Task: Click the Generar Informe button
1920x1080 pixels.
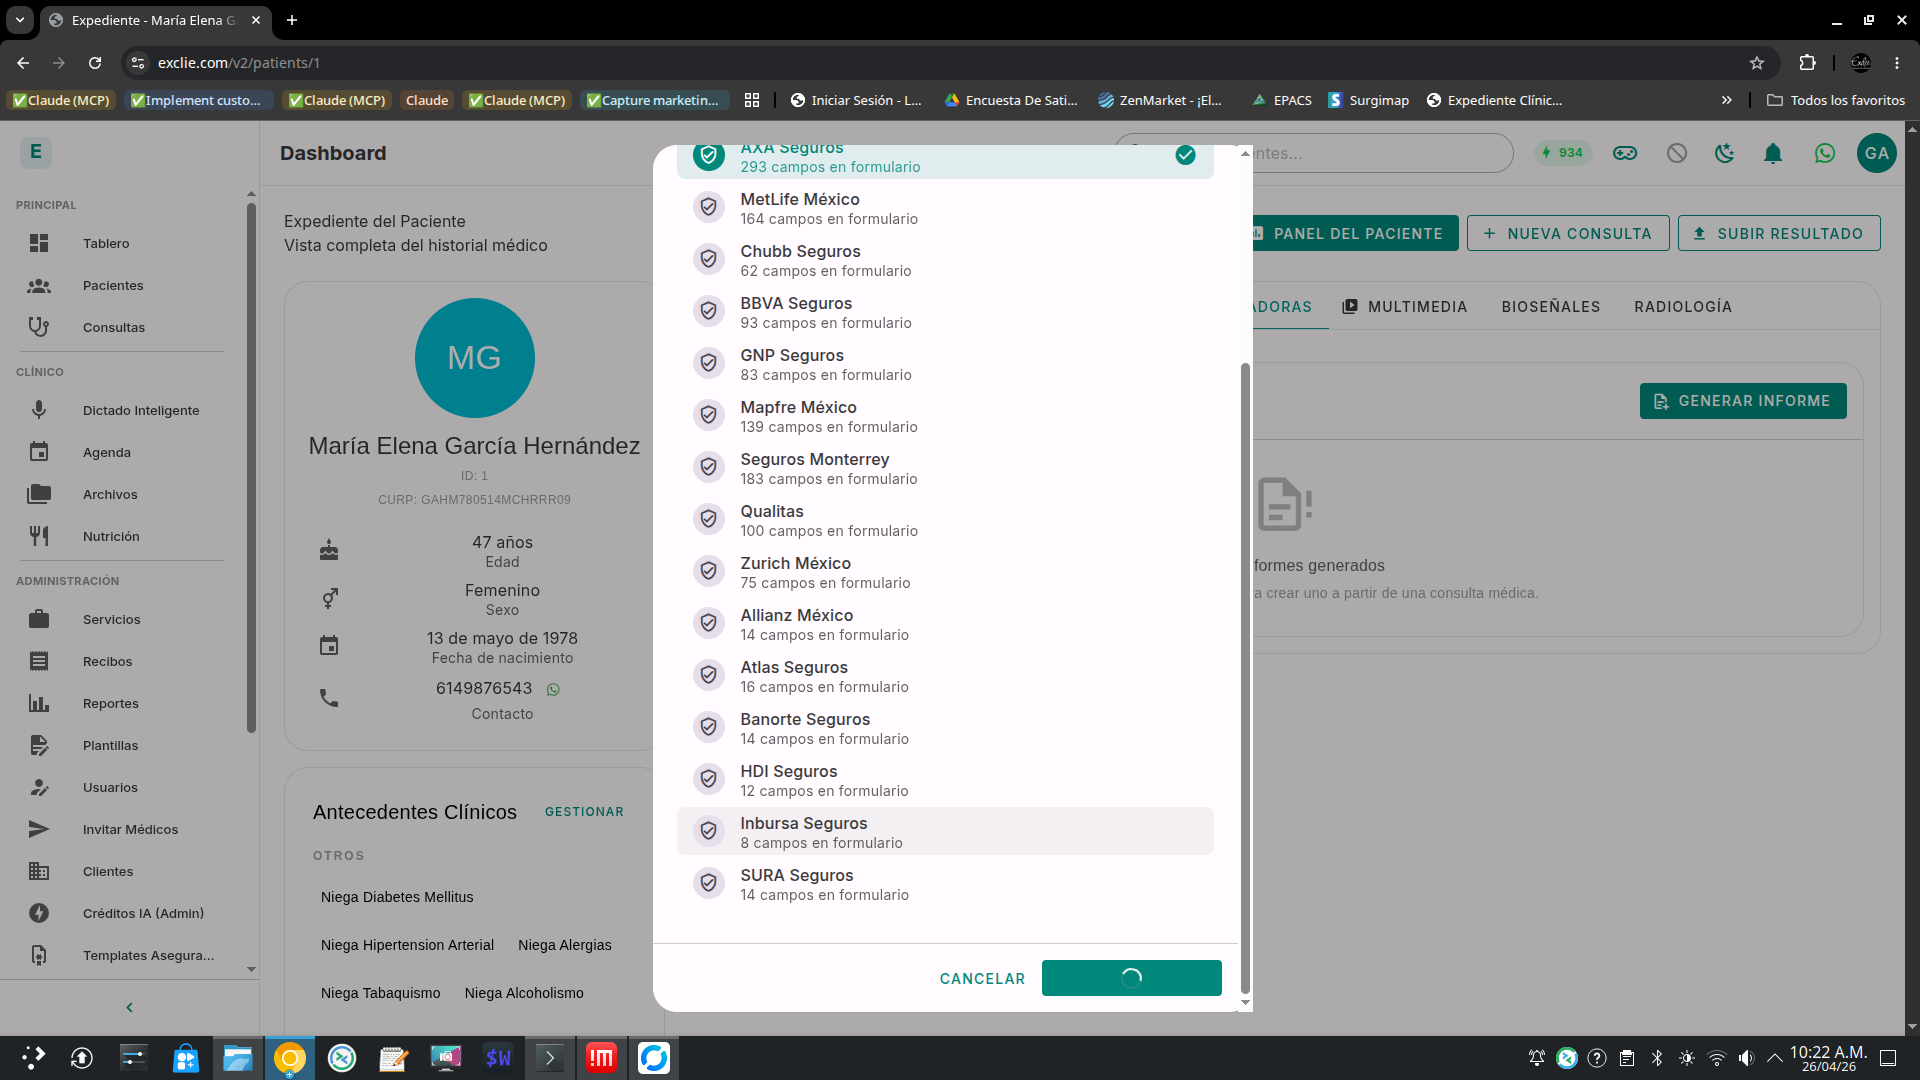Action: [1742, 401]
